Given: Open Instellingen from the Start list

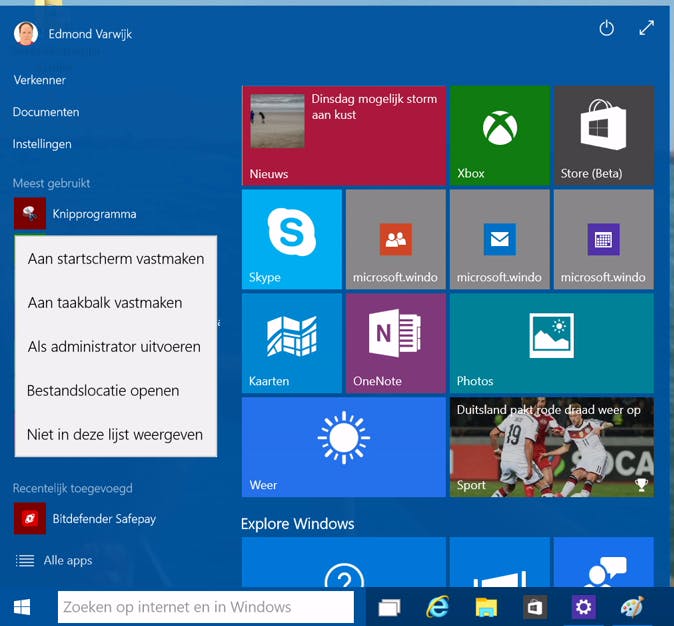Looking at the screenshot, I should [x=42, y=144].
